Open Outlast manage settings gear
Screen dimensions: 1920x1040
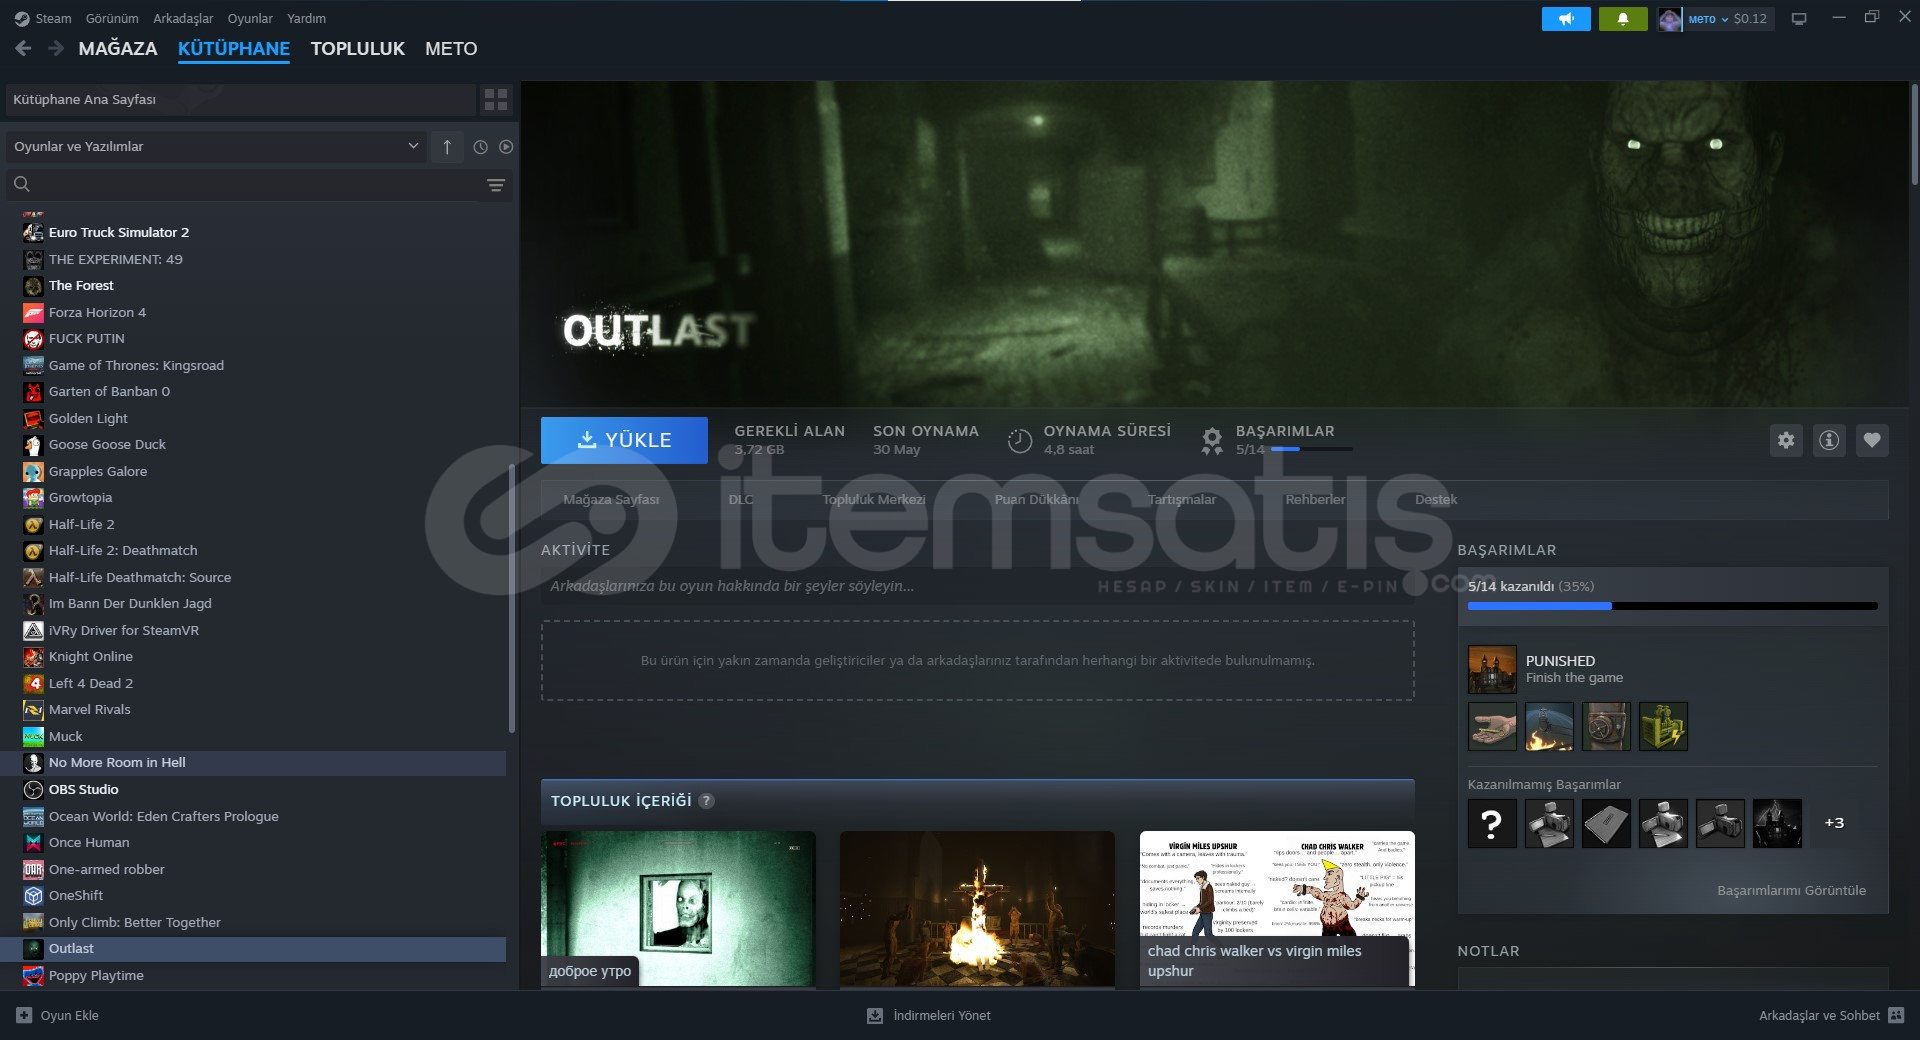1786,440
